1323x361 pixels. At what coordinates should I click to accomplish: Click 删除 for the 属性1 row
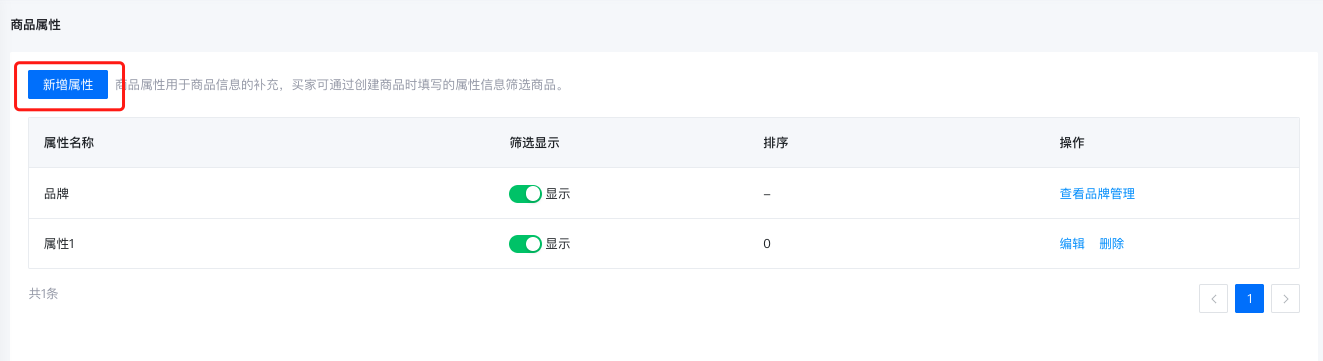coord(1112,244)
